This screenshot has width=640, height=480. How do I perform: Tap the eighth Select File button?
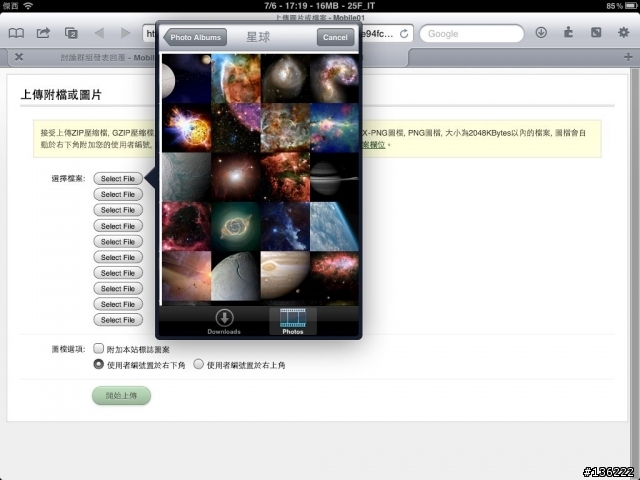(x=118, y=289)
